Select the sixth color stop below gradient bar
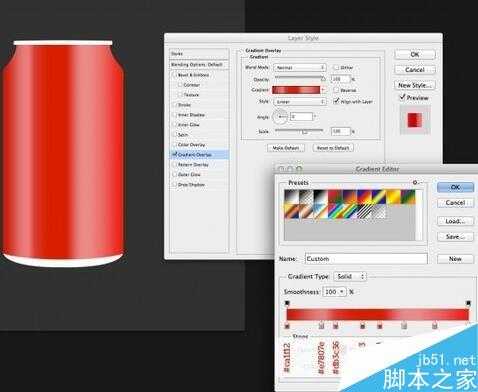The image size is (478, 392). point(404,326)
